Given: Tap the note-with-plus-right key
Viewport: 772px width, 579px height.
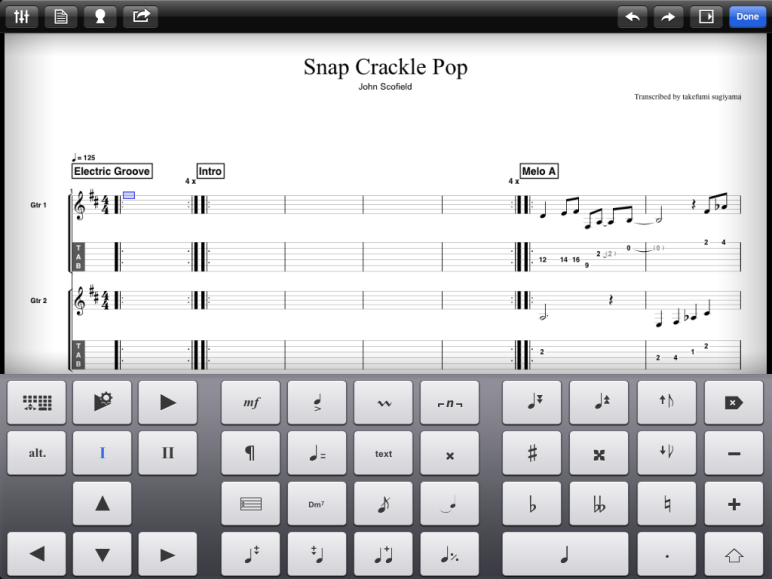Looking at the screenshot, I should (x=251, y=554).
